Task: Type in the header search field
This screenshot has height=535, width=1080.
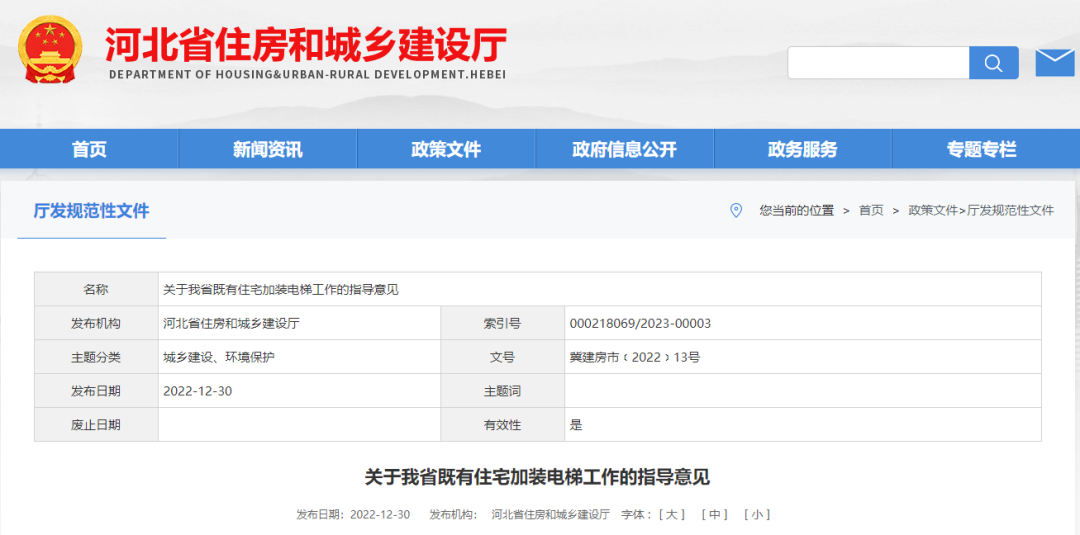Action: pyautogui.click(x=878, y=63)
